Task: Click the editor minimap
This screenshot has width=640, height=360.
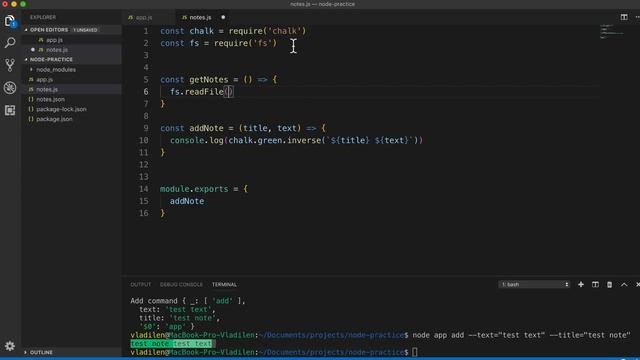Action: 612,32
